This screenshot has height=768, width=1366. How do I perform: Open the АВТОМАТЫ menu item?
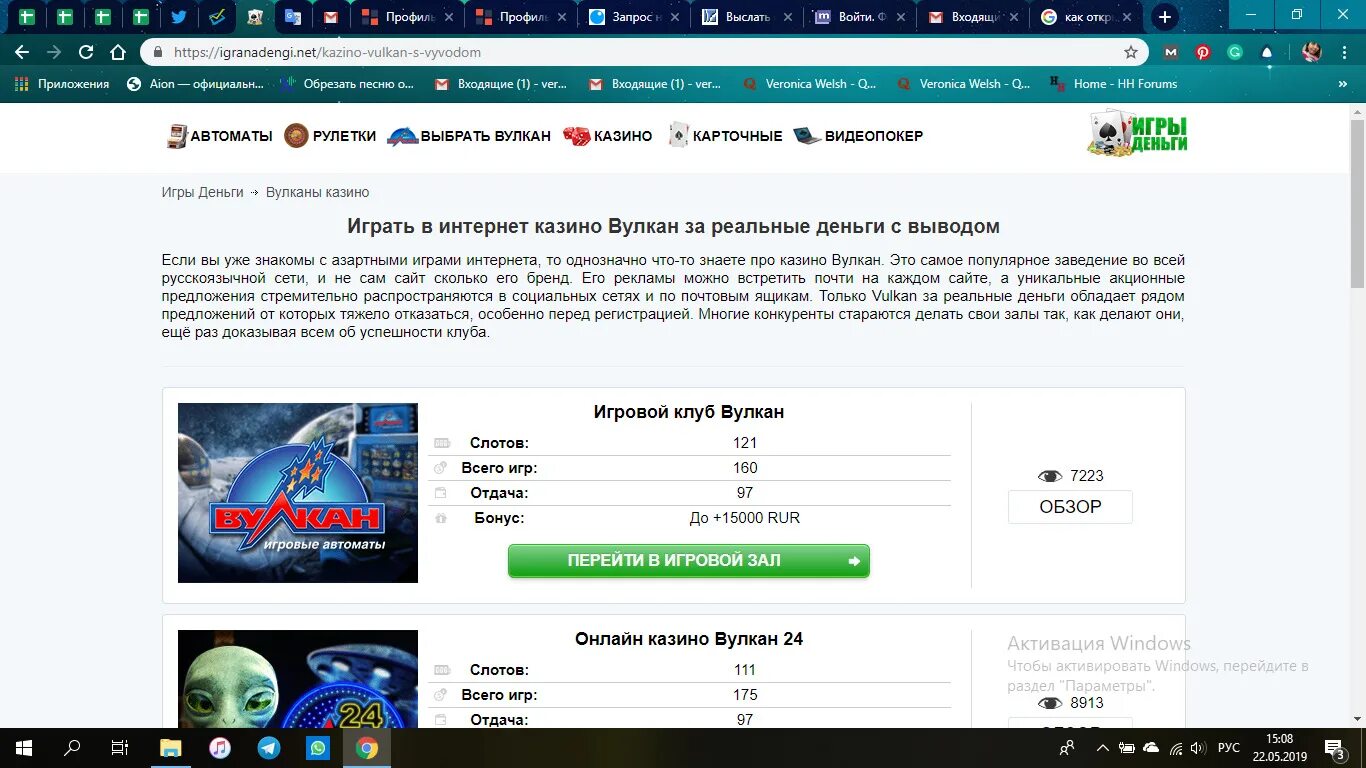(x=219, y=136)
